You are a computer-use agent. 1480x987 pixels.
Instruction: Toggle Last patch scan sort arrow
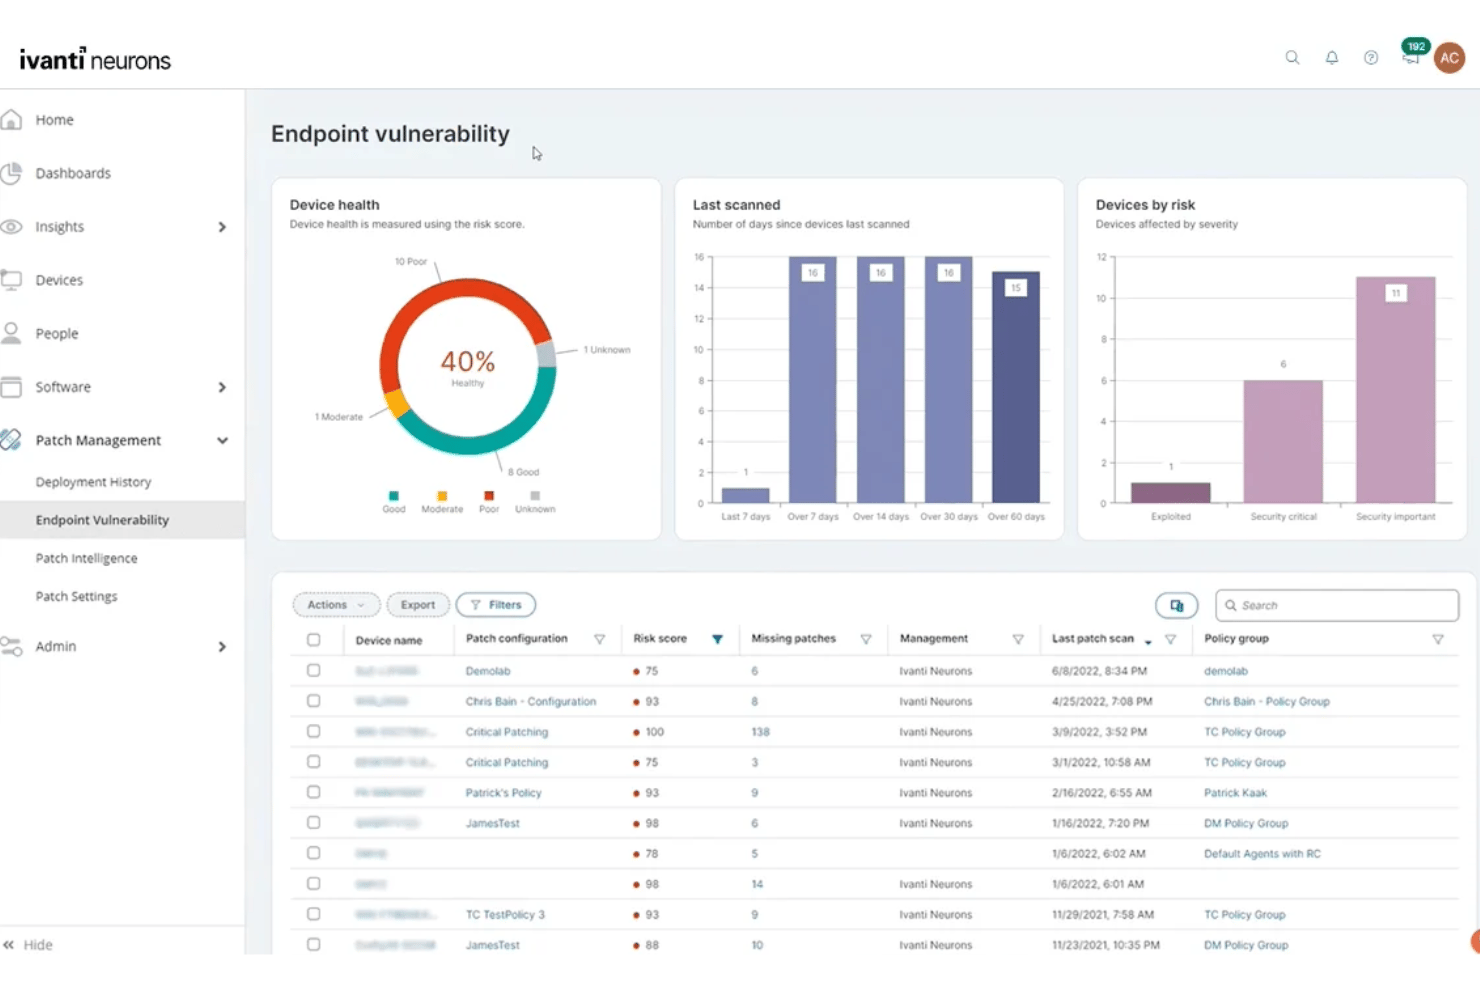[x=1148, y=641]
